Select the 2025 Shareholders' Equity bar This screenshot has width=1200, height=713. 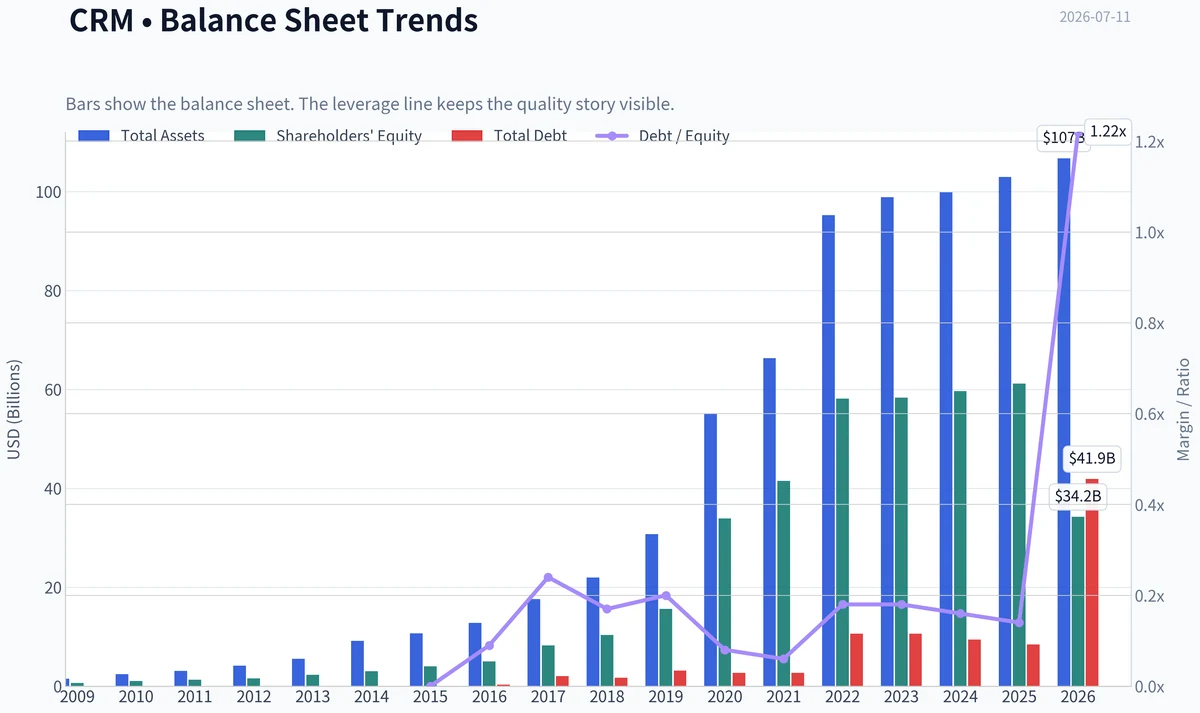[1019, 535]
